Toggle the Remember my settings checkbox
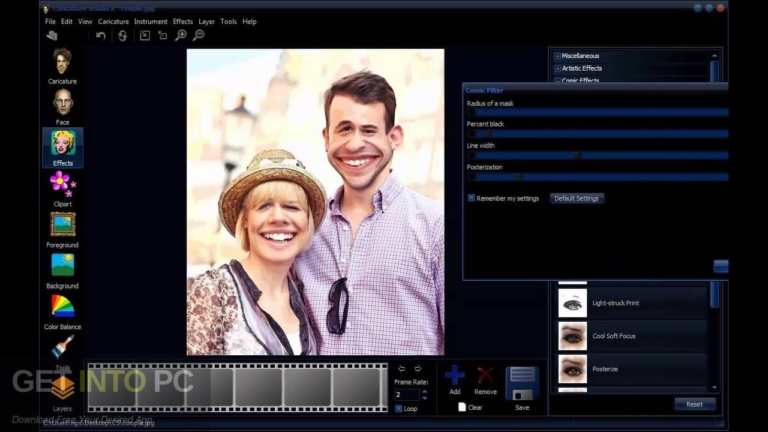This screenshot has width=768, height=432. [471, 198]
